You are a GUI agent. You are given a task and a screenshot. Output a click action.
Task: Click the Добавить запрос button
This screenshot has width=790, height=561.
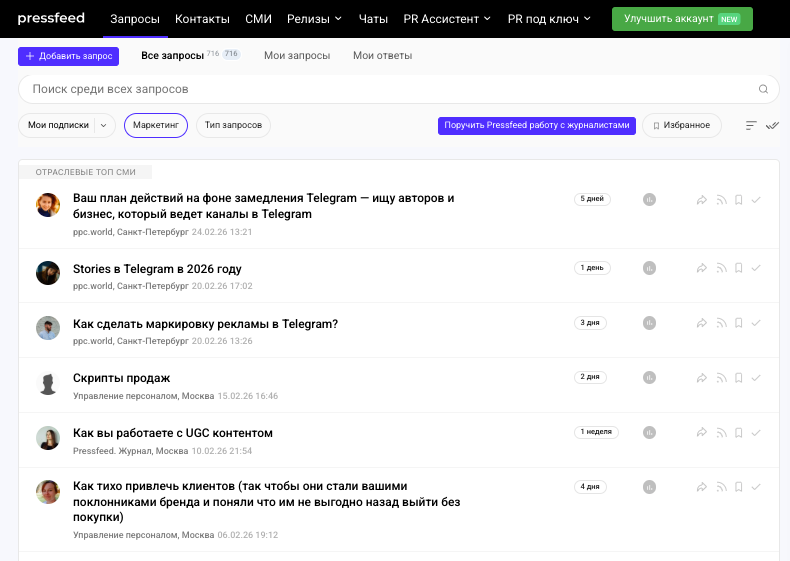tap(68, 56)
